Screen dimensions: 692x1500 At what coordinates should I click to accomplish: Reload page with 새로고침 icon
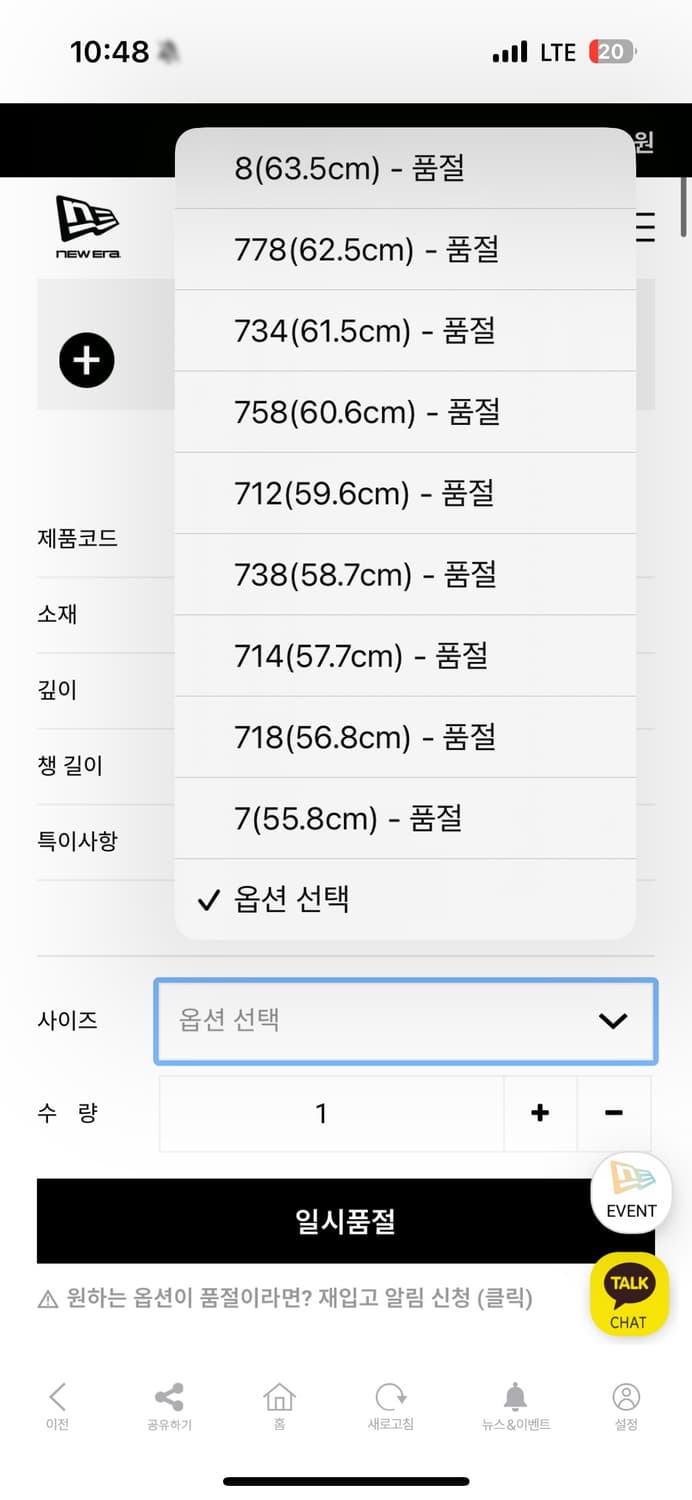coord(390,1405)
